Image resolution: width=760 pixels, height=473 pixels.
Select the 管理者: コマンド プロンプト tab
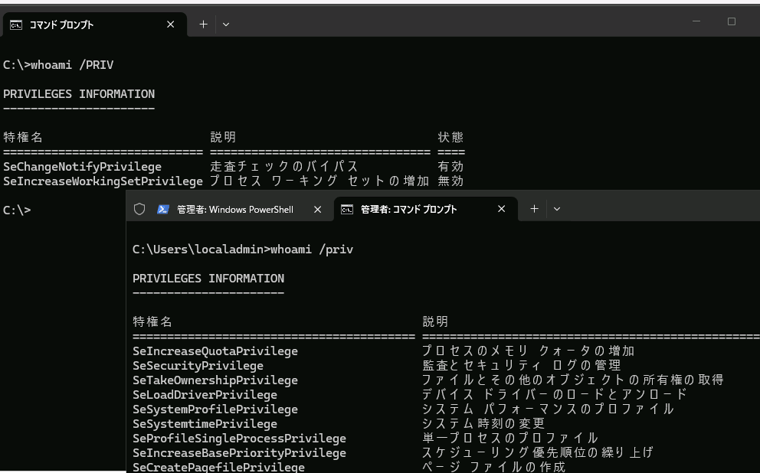point(426,209)
